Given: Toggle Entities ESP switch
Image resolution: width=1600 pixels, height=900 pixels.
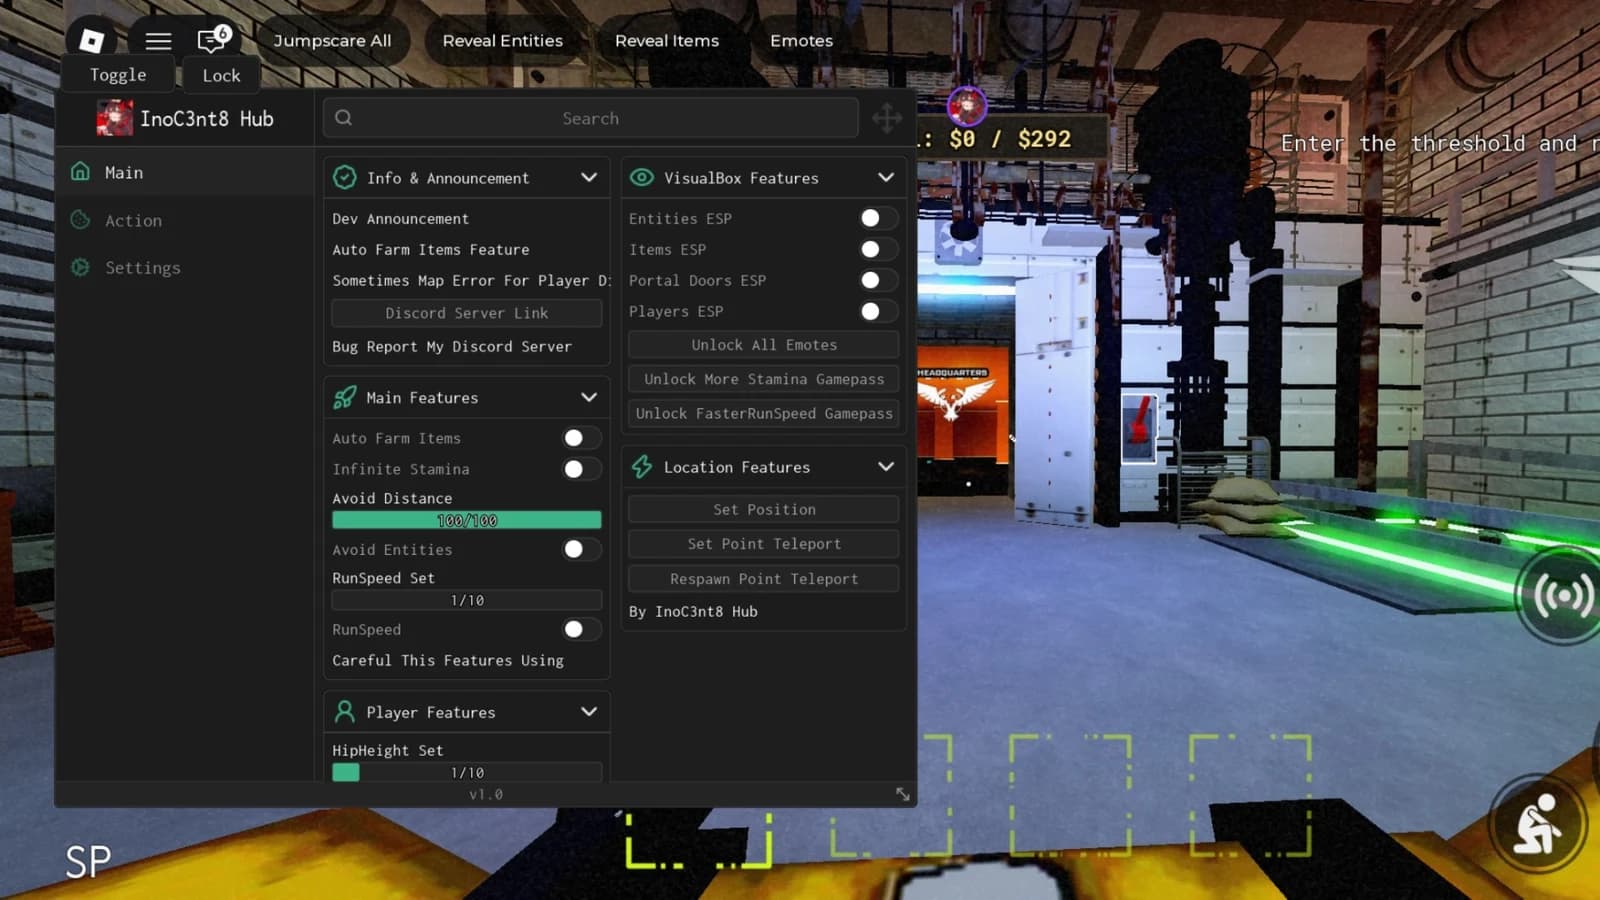Looking at the screenshot, I should 877,218.
